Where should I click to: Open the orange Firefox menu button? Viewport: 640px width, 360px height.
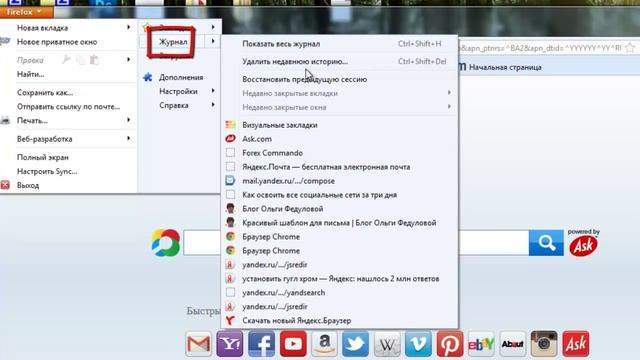click(x=26, y=12)
